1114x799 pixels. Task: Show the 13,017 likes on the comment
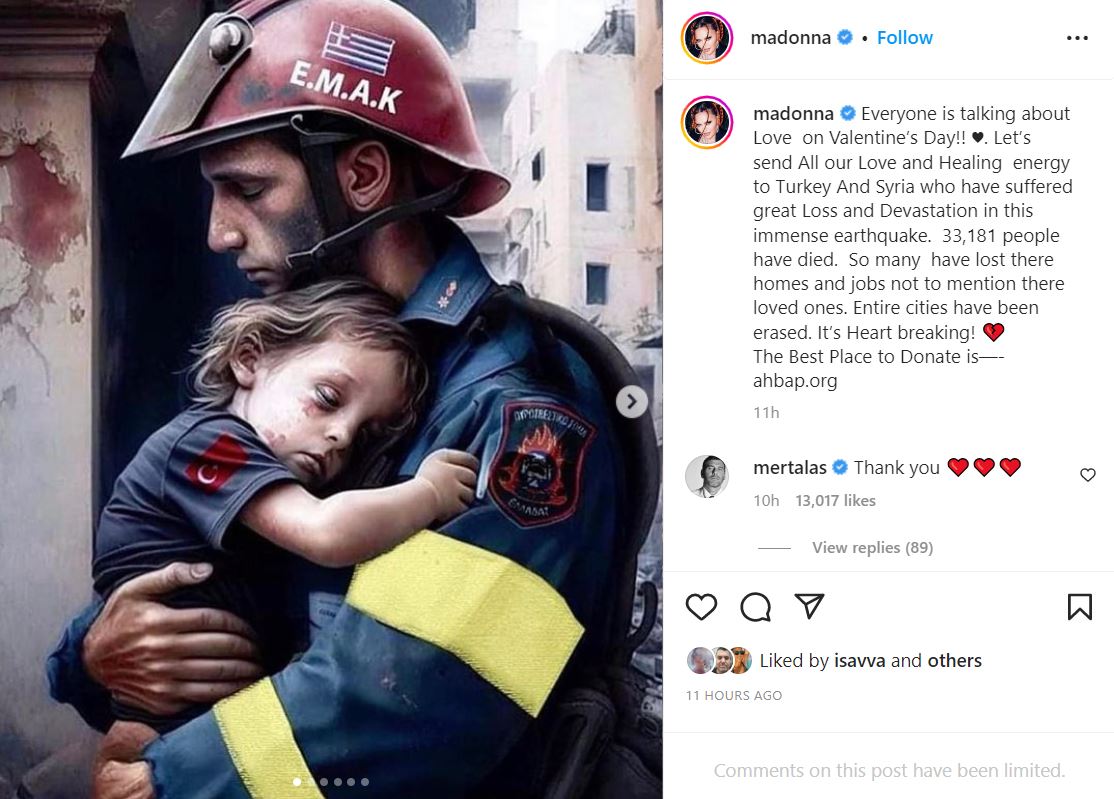(x=836, y=501)
